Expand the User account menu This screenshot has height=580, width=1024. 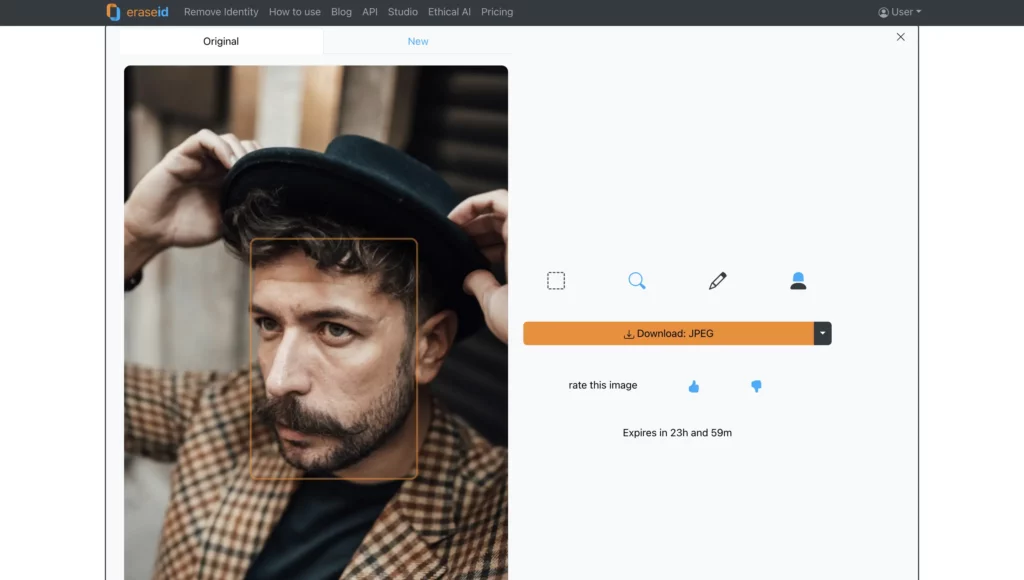click(897, 12)
